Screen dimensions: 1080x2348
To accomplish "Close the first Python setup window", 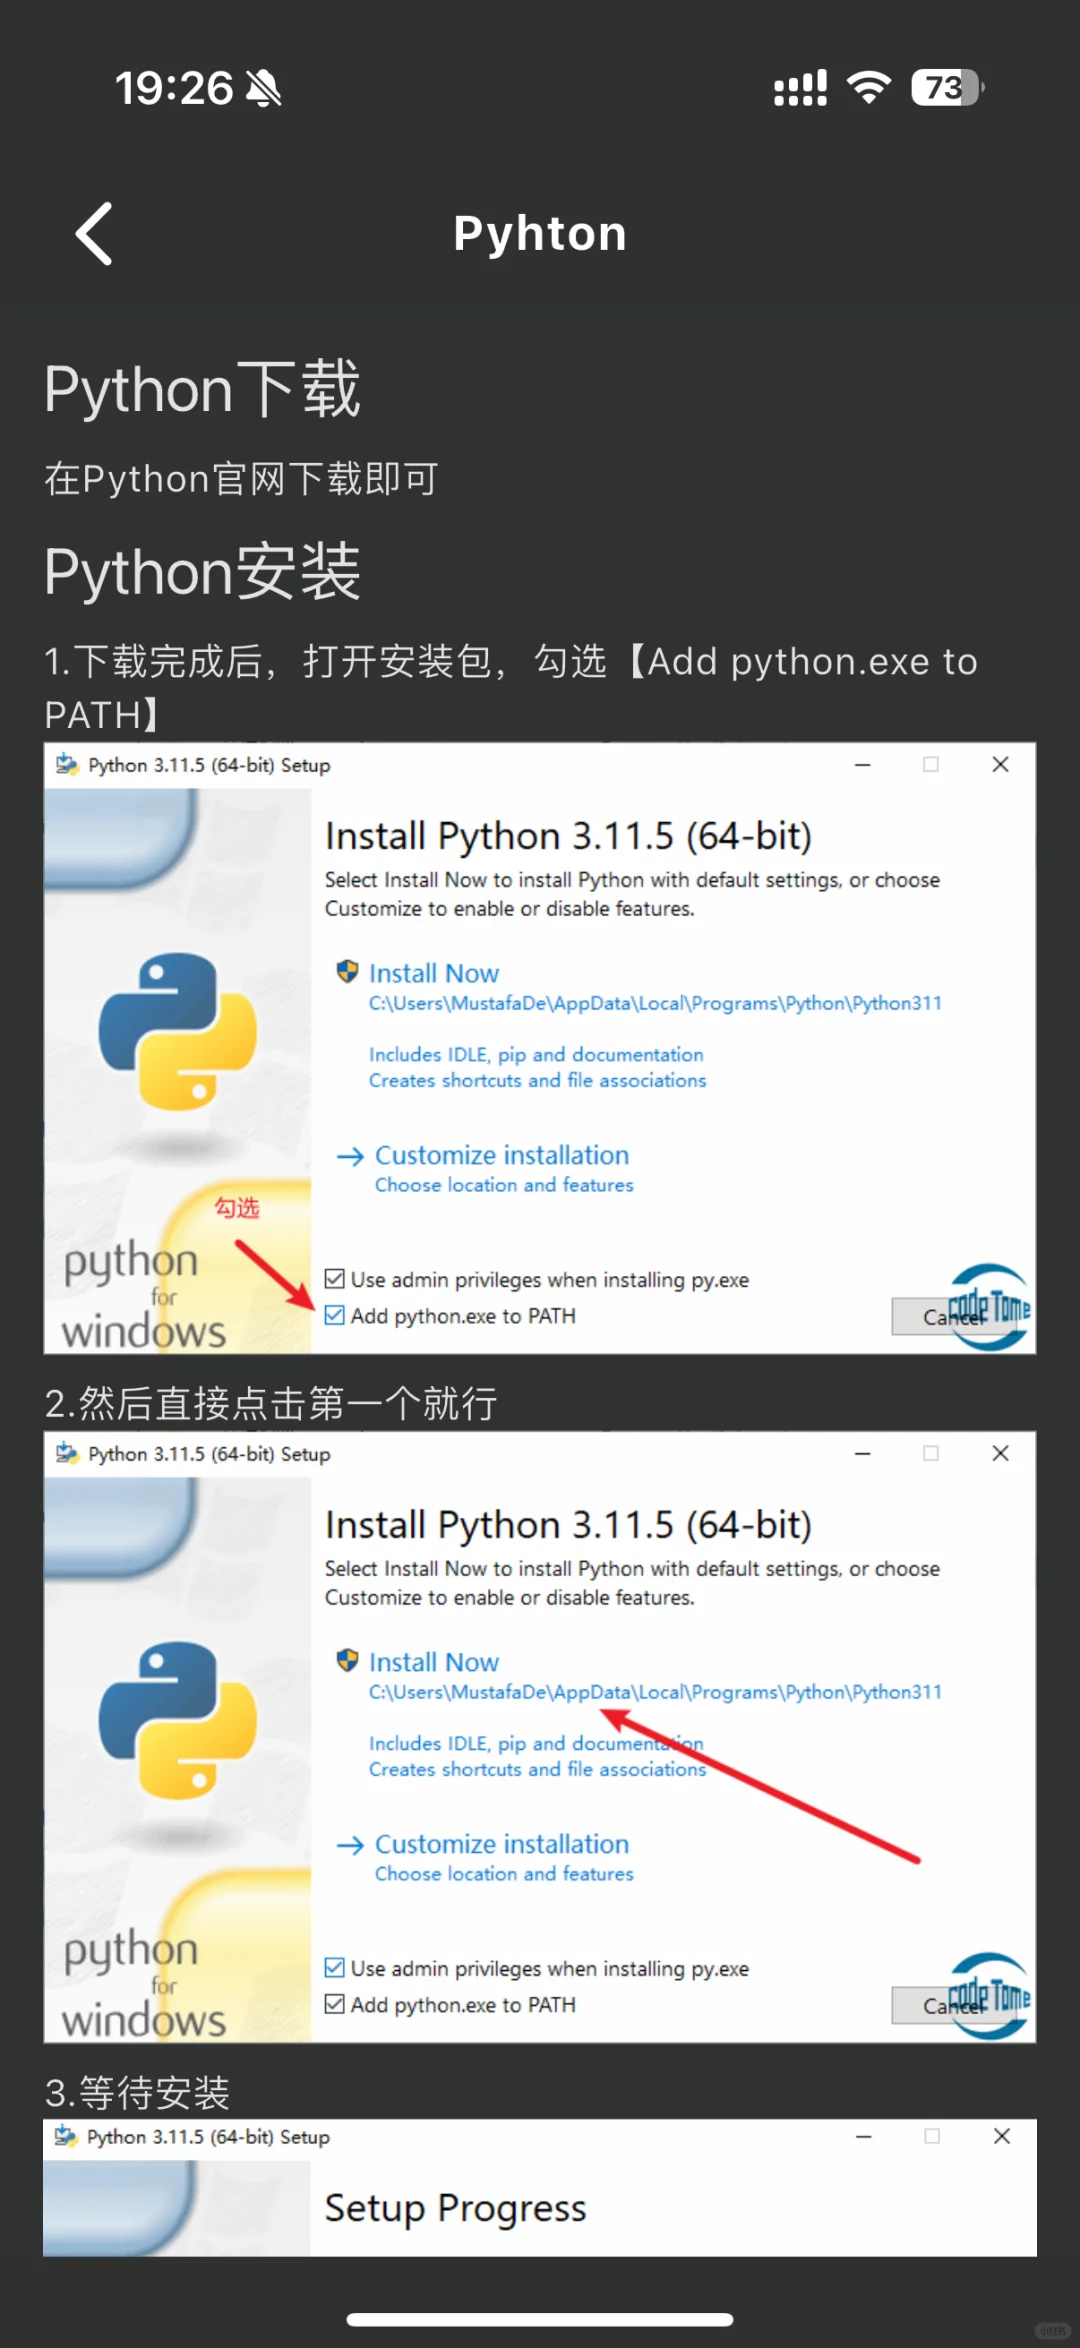I will tap(1000, 764).
